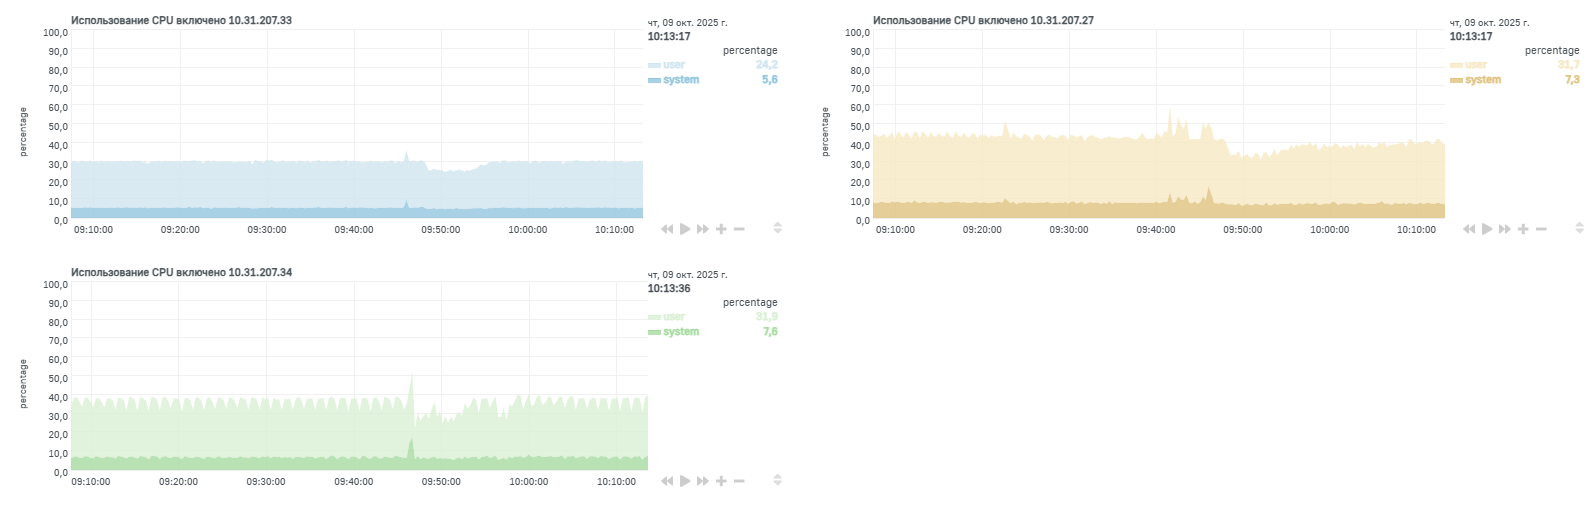
Task: Toggle the system series in 10.31.207.27 legend
Action: (x=1482, y=80)
